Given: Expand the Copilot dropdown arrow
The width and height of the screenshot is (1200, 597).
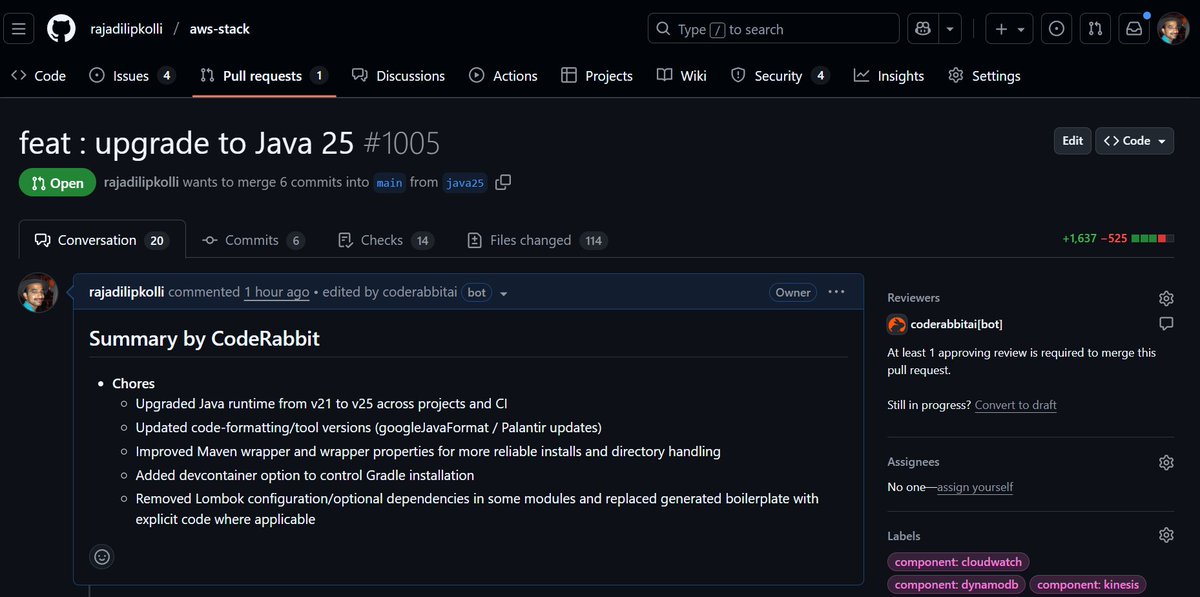Looking at the screenshot, I should coord(950,29).
